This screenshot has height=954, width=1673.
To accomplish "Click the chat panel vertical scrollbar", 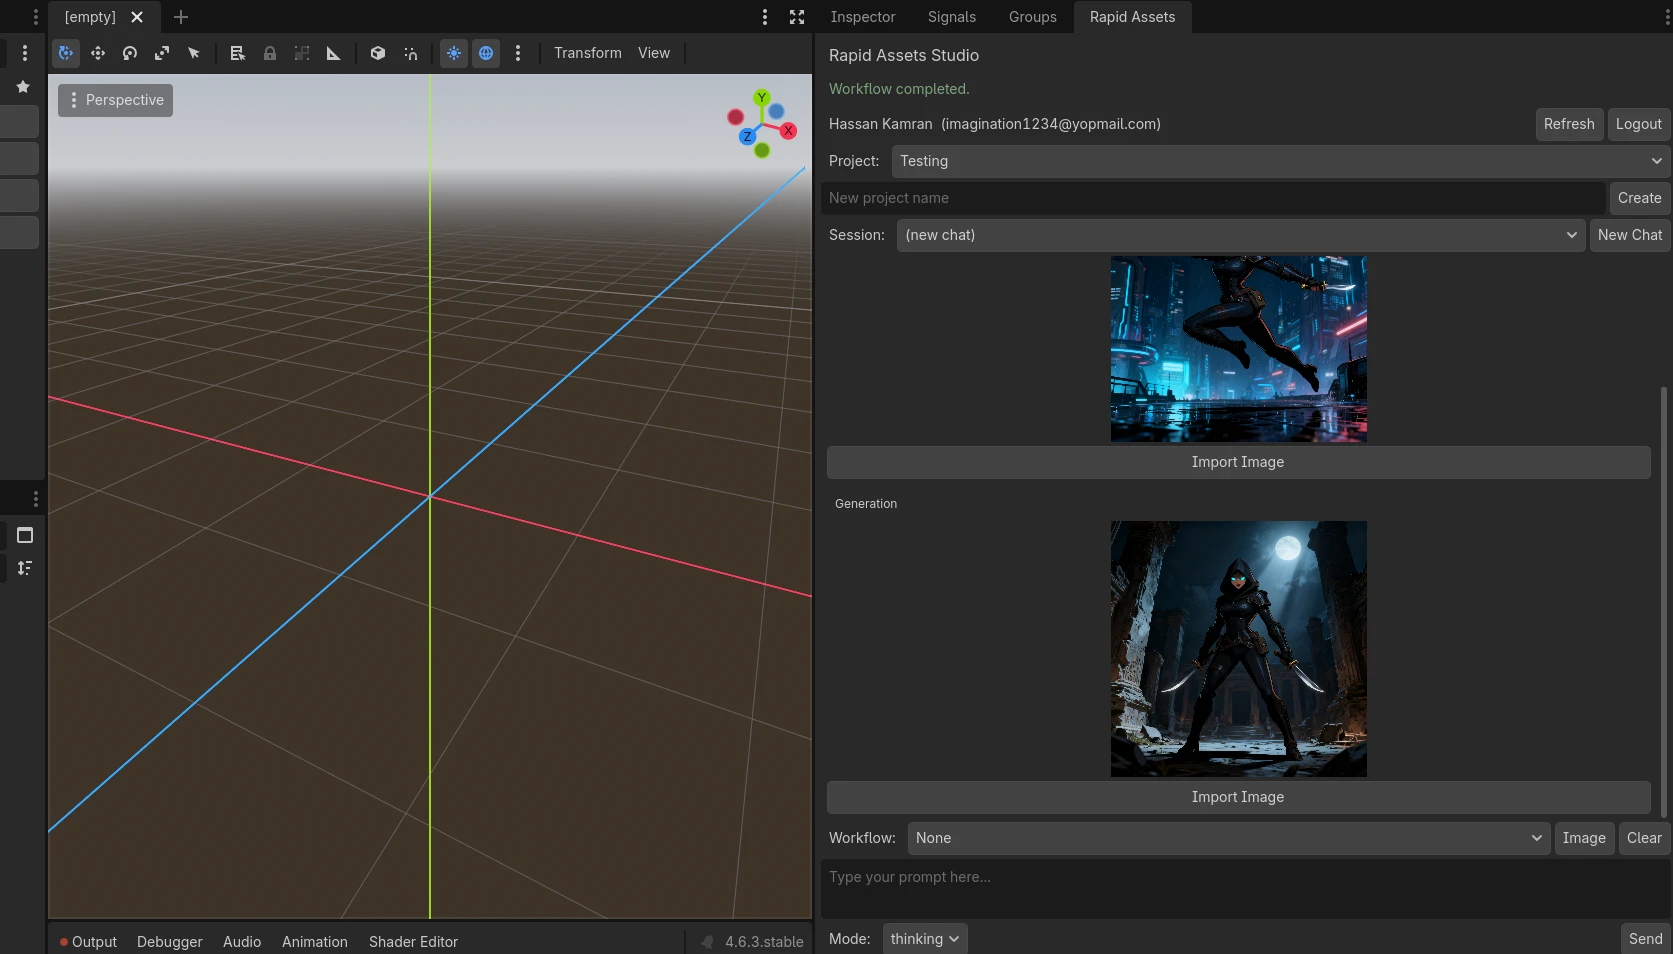I will click(x=1664, y=600).
